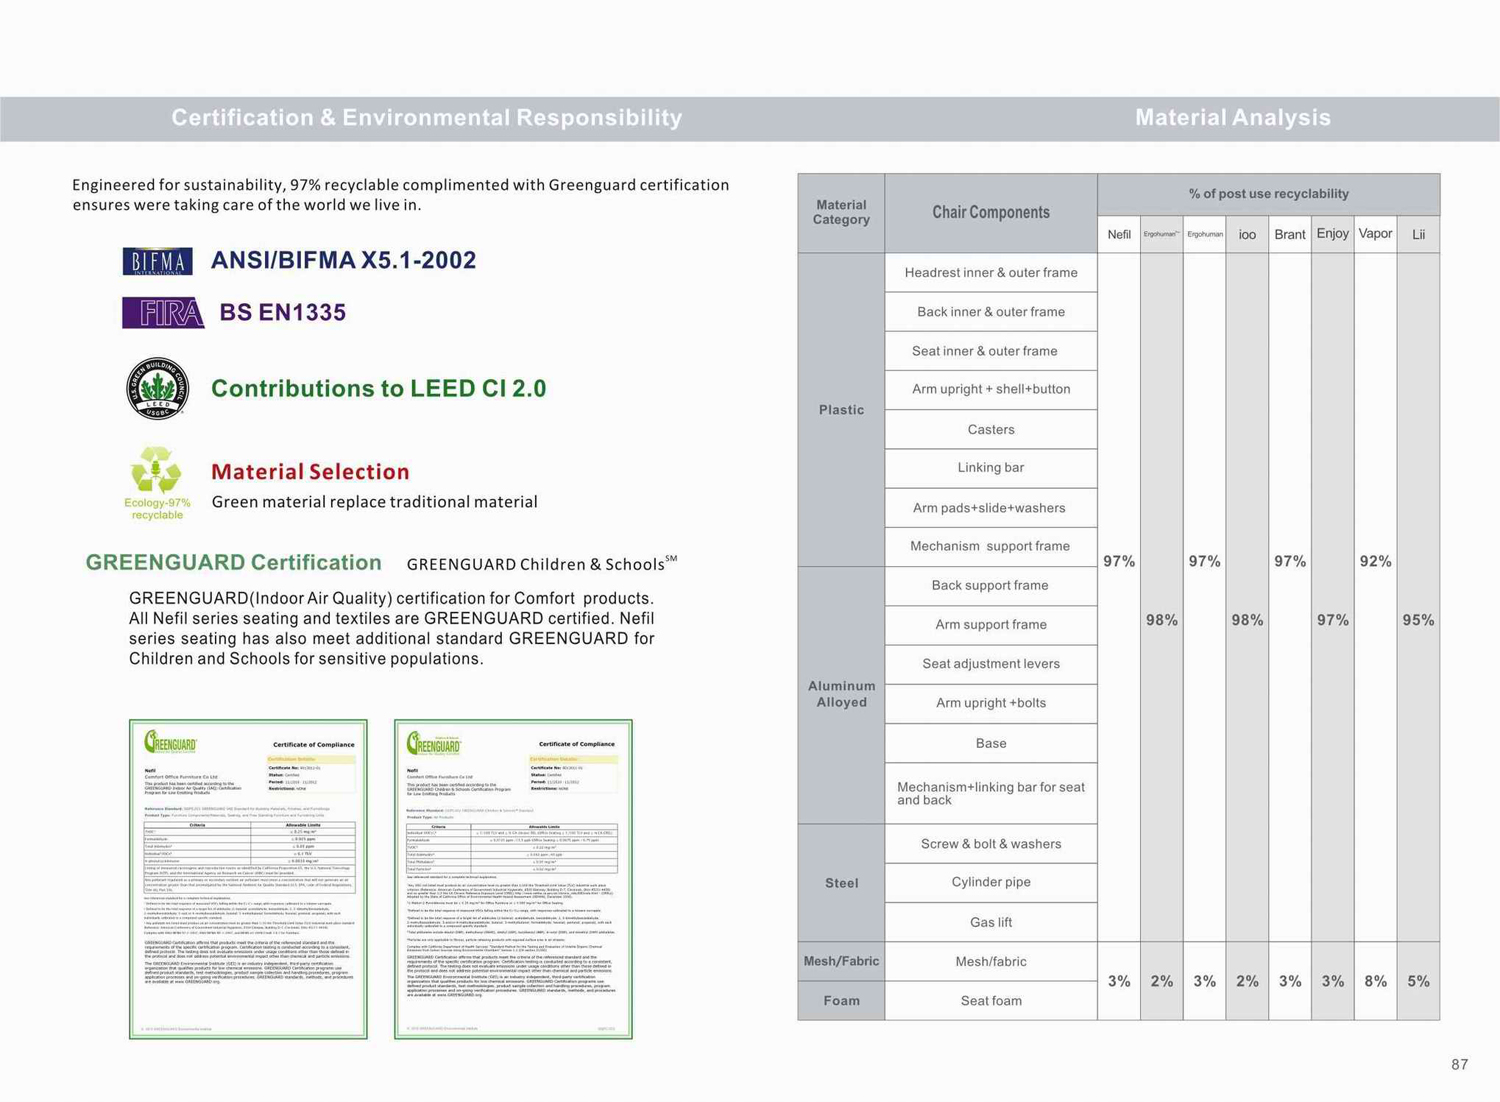Select the 'GREENGUARD Certification' green heading
The width and height of the screenshot is (1500, 1102).
(233, 562)
